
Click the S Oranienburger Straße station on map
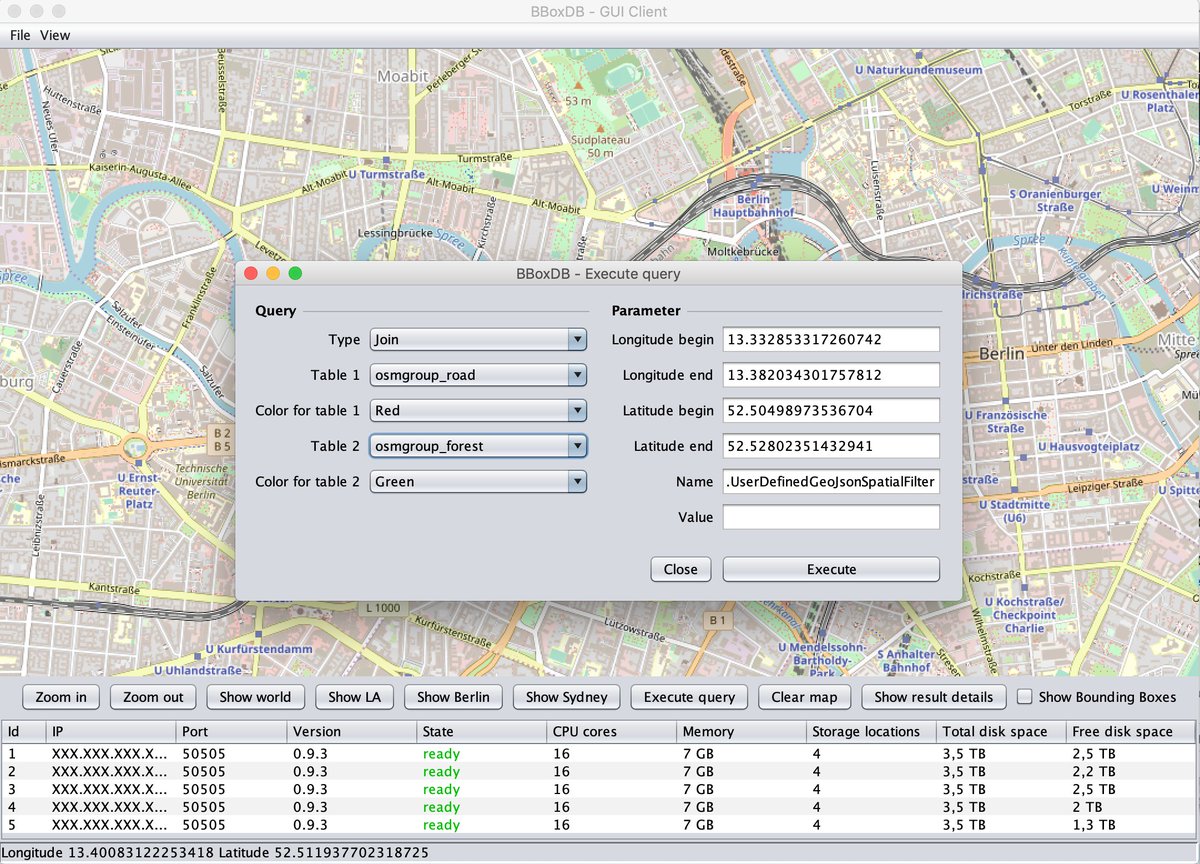point(1055,201)
